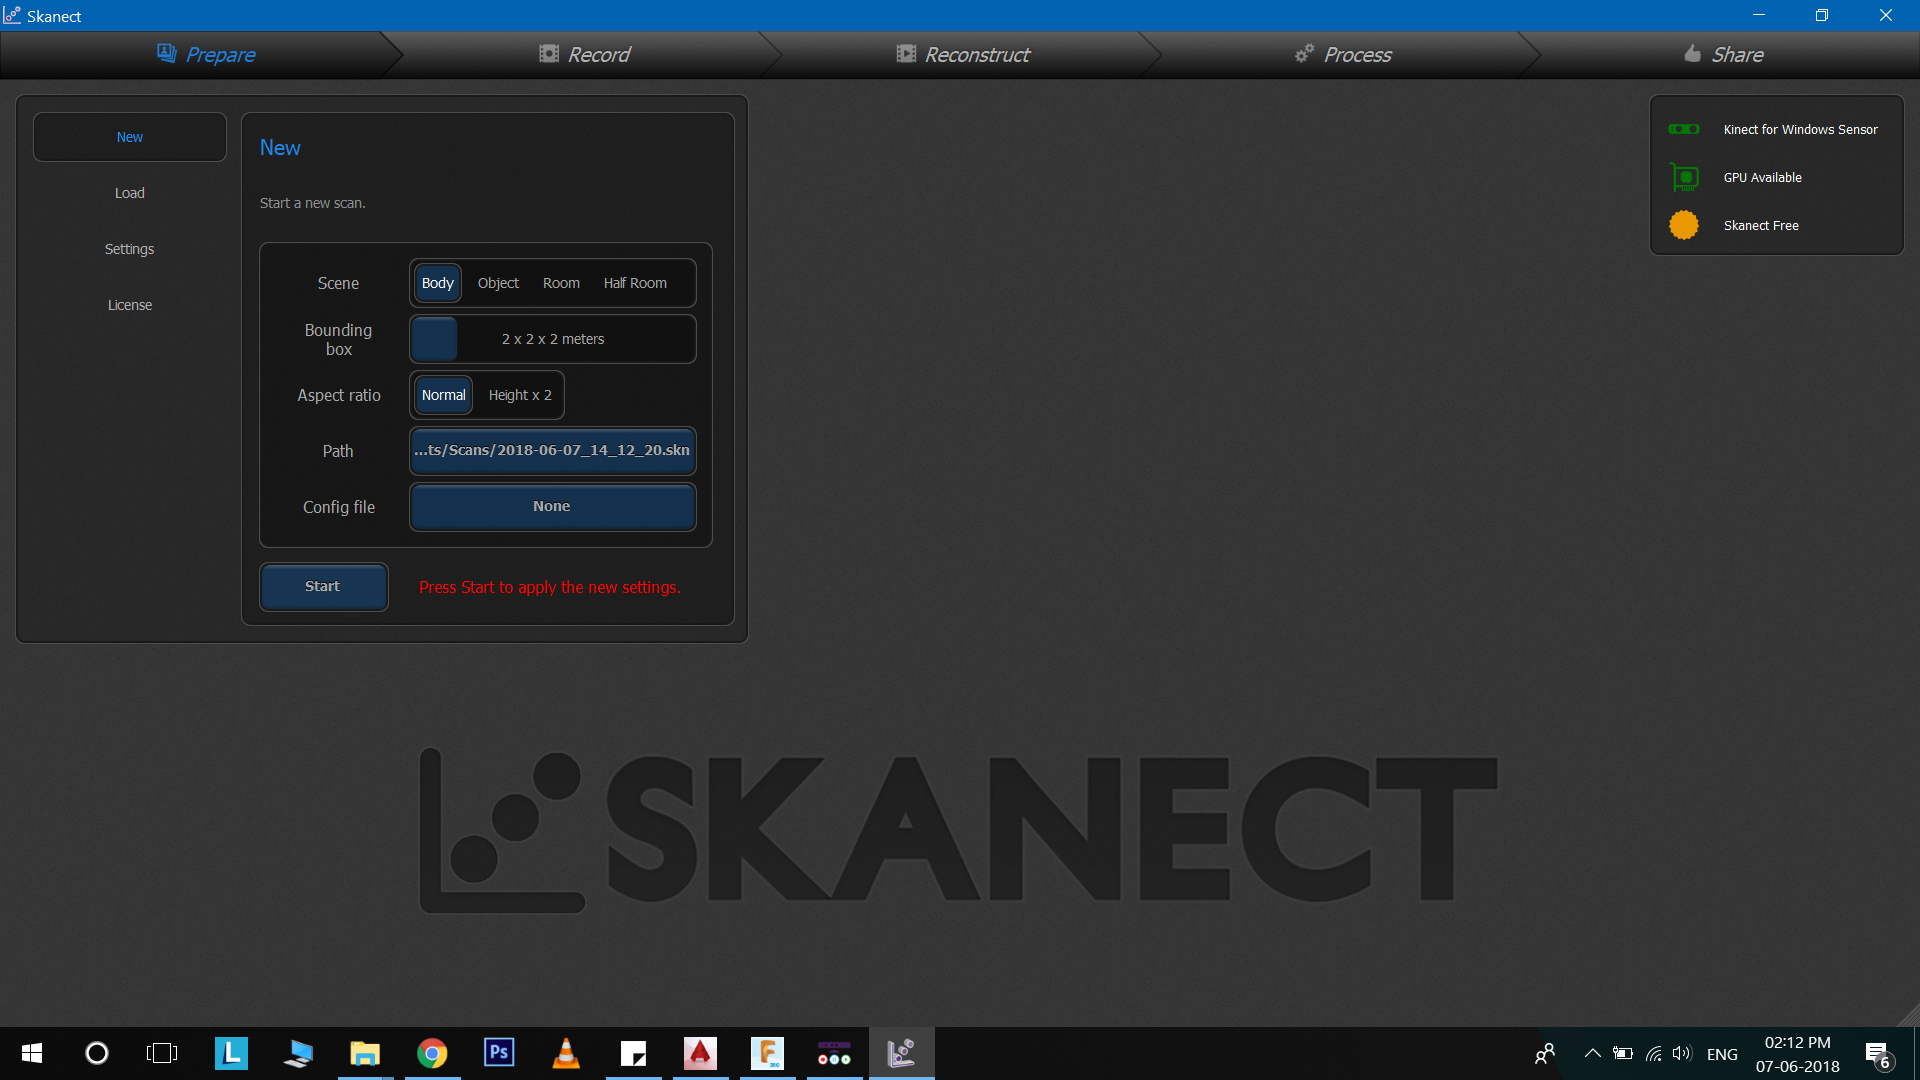Open License in the Prepare sidebar
The width and height of the screenshot is (1920, 1080).
(130, 305)
